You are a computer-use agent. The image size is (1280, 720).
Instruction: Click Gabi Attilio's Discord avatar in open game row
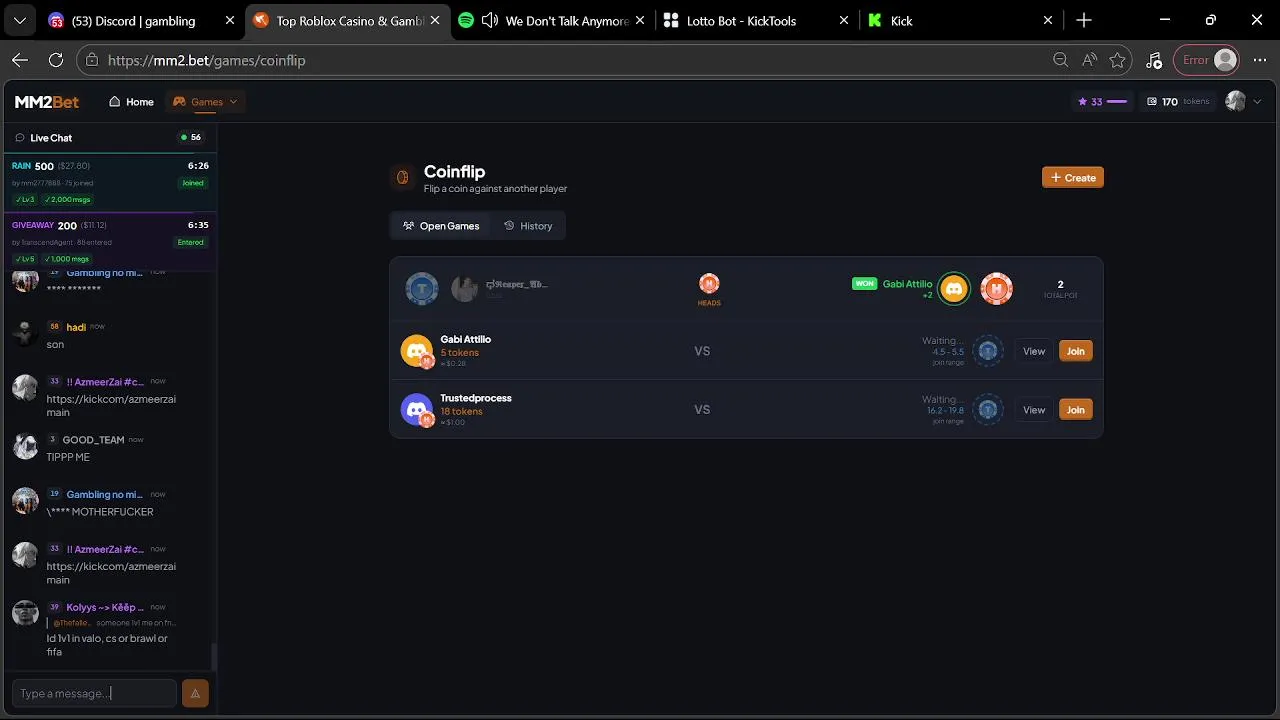(416, 351)
